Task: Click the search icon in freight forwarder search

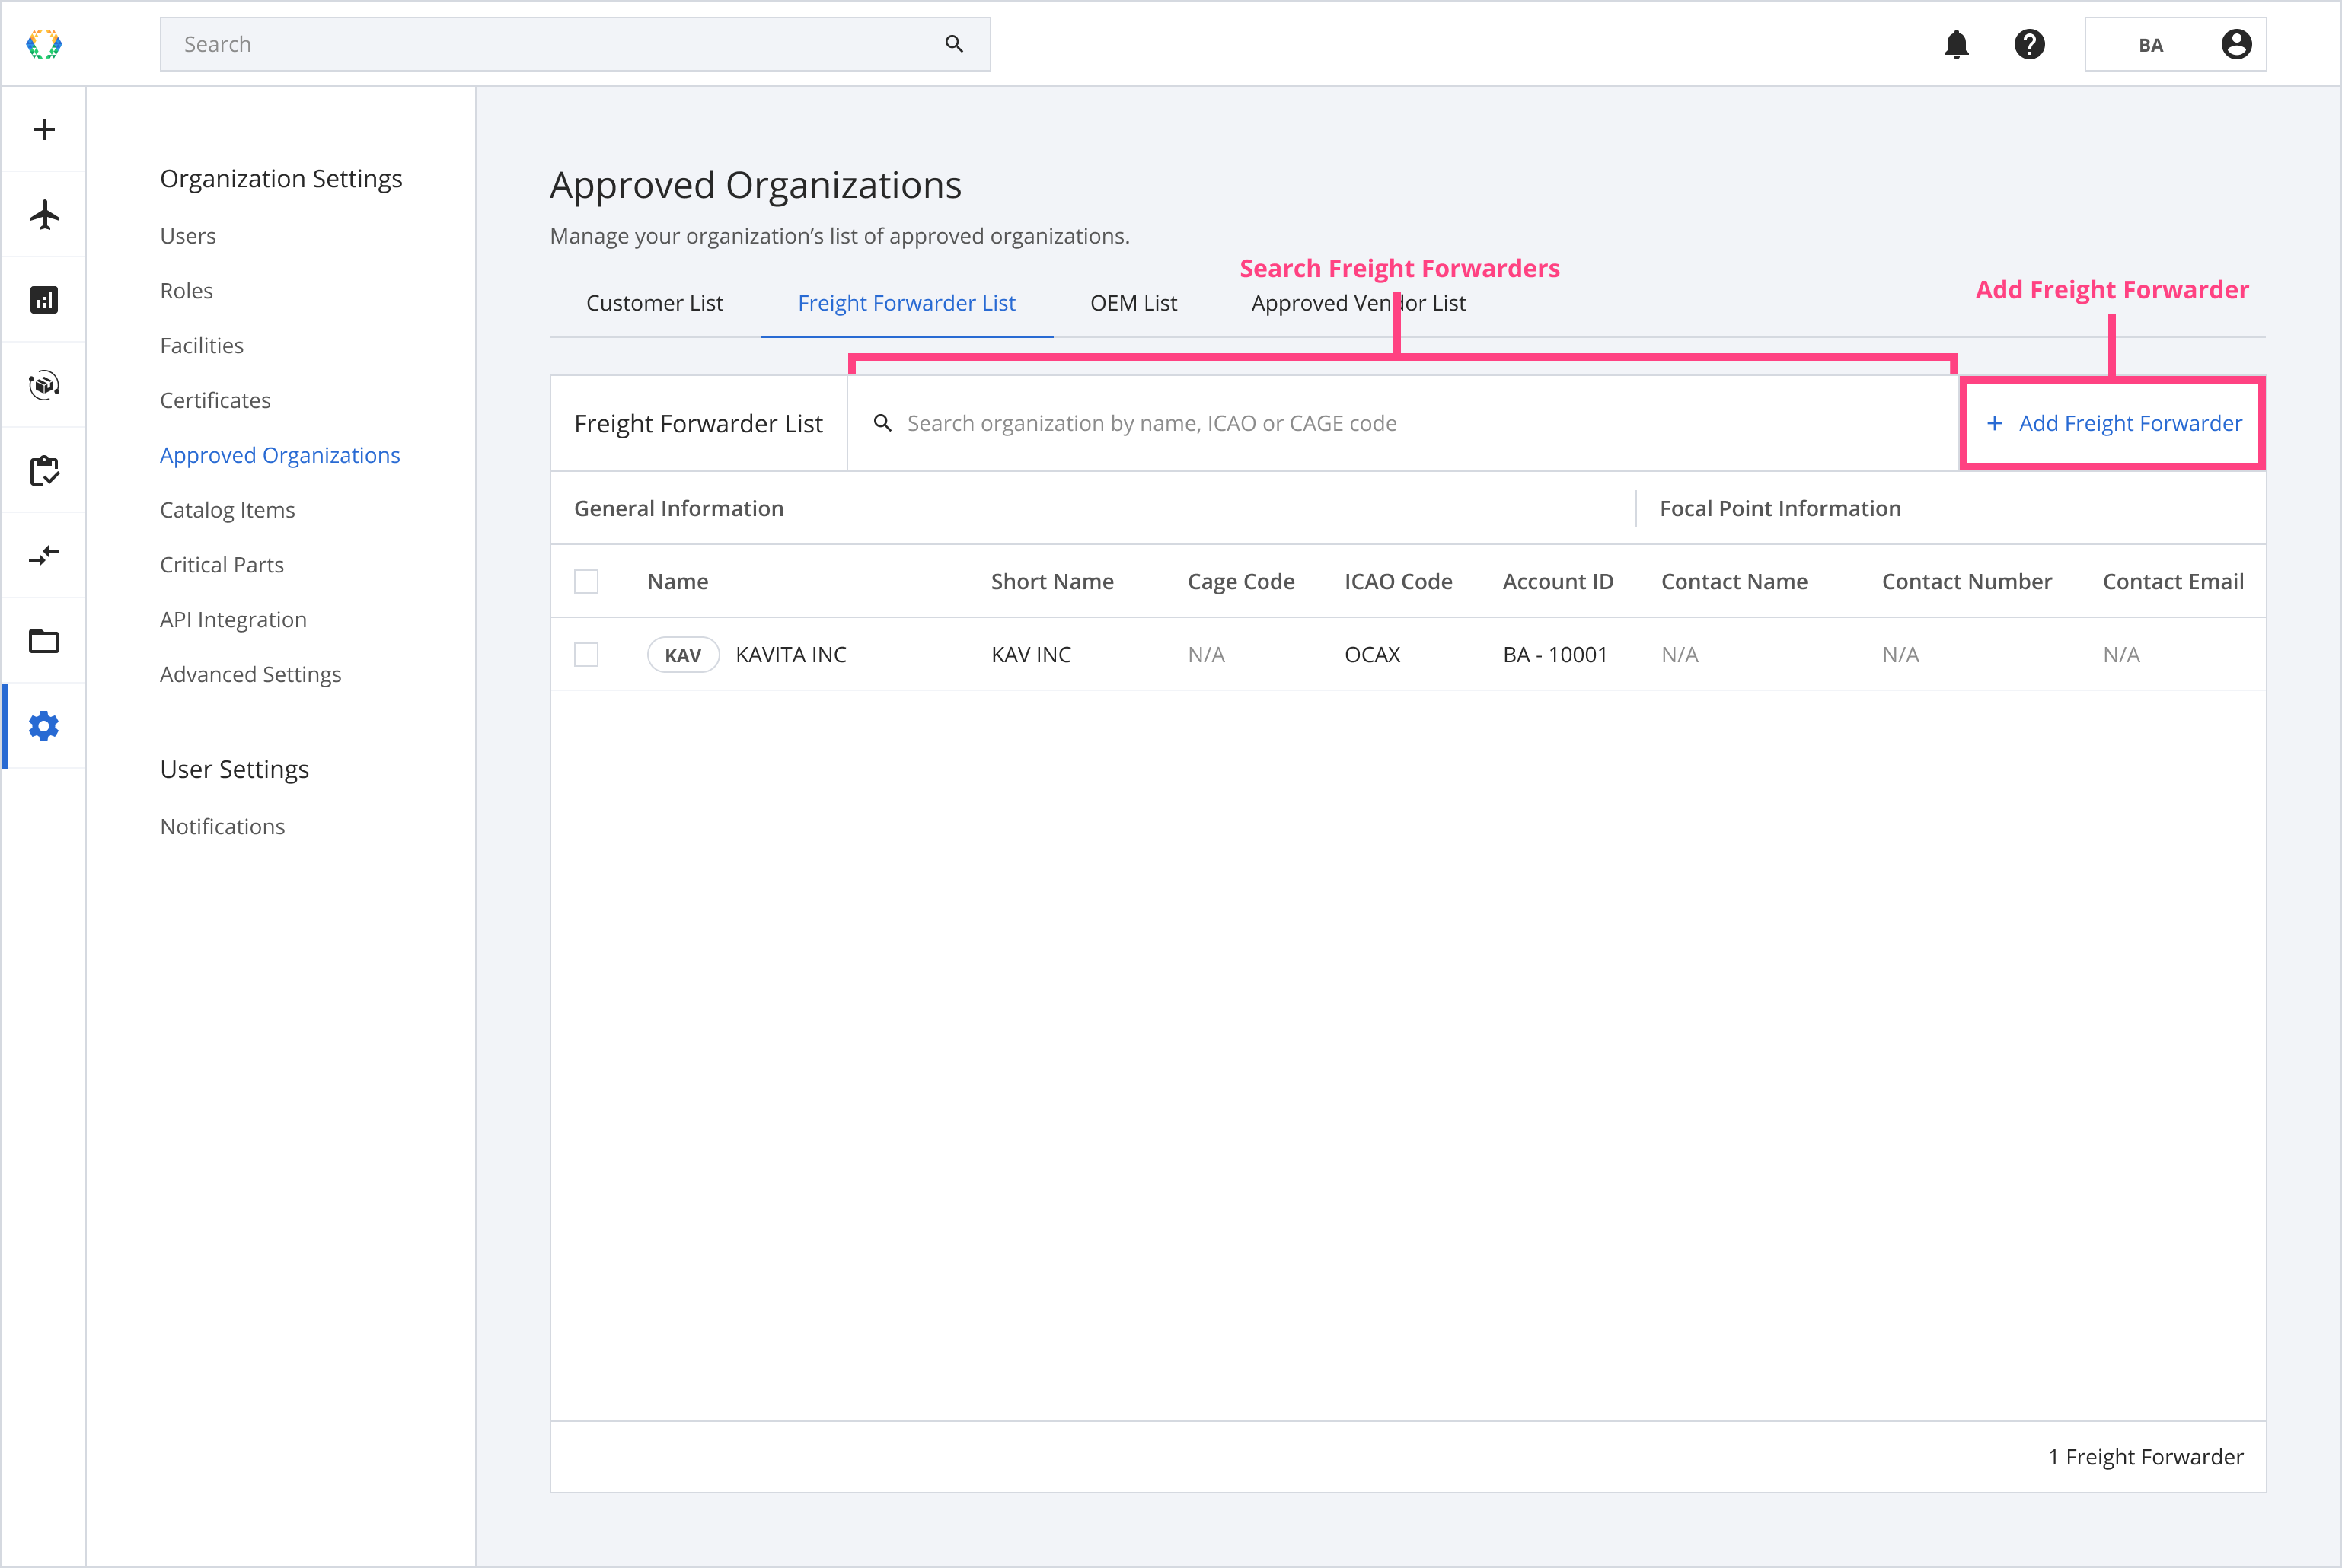Action: pyautogui.click(x=882, y=423)
